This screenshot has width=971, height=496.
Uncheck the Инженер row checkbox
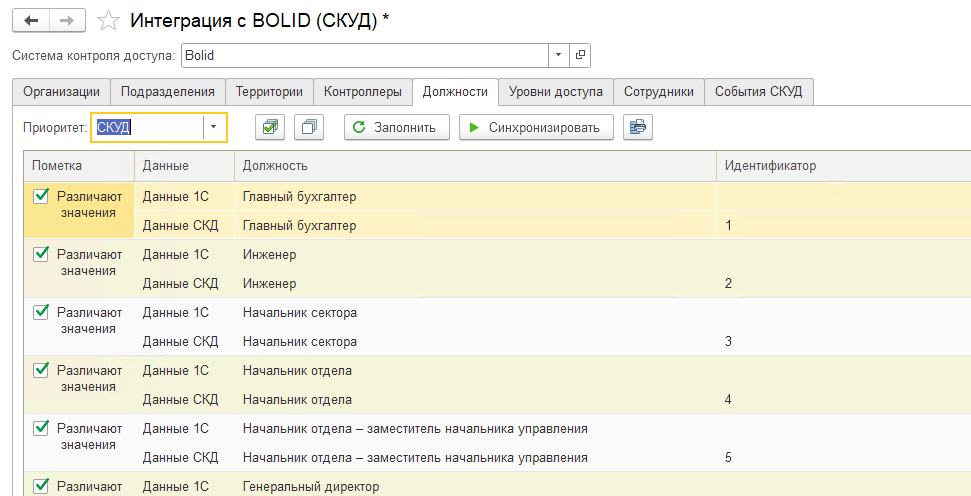pyautogui.click(x=41, y=255)
